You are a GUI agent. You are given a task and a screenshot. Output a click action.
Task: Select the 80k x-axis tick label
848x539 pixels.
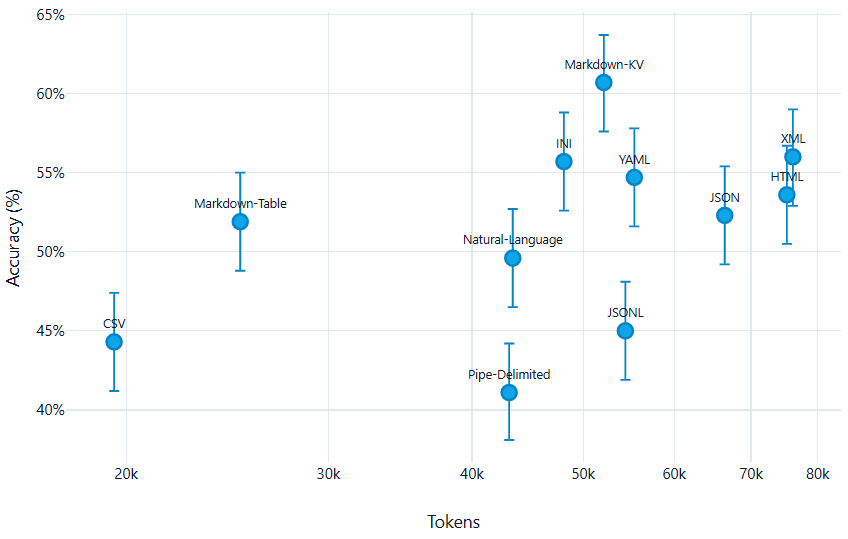[817, 473]
